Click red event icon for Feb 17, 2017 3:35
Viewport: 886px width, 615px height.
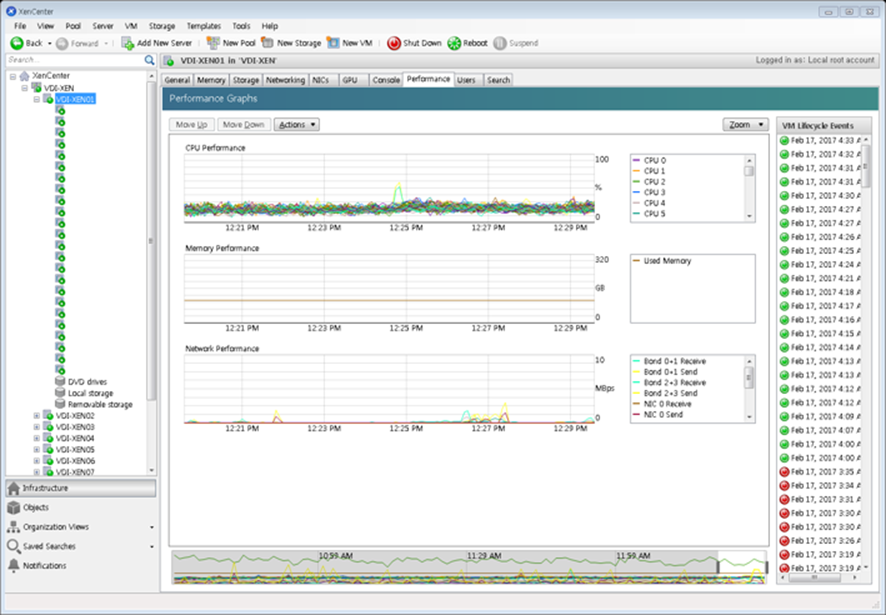coord(784,471)
